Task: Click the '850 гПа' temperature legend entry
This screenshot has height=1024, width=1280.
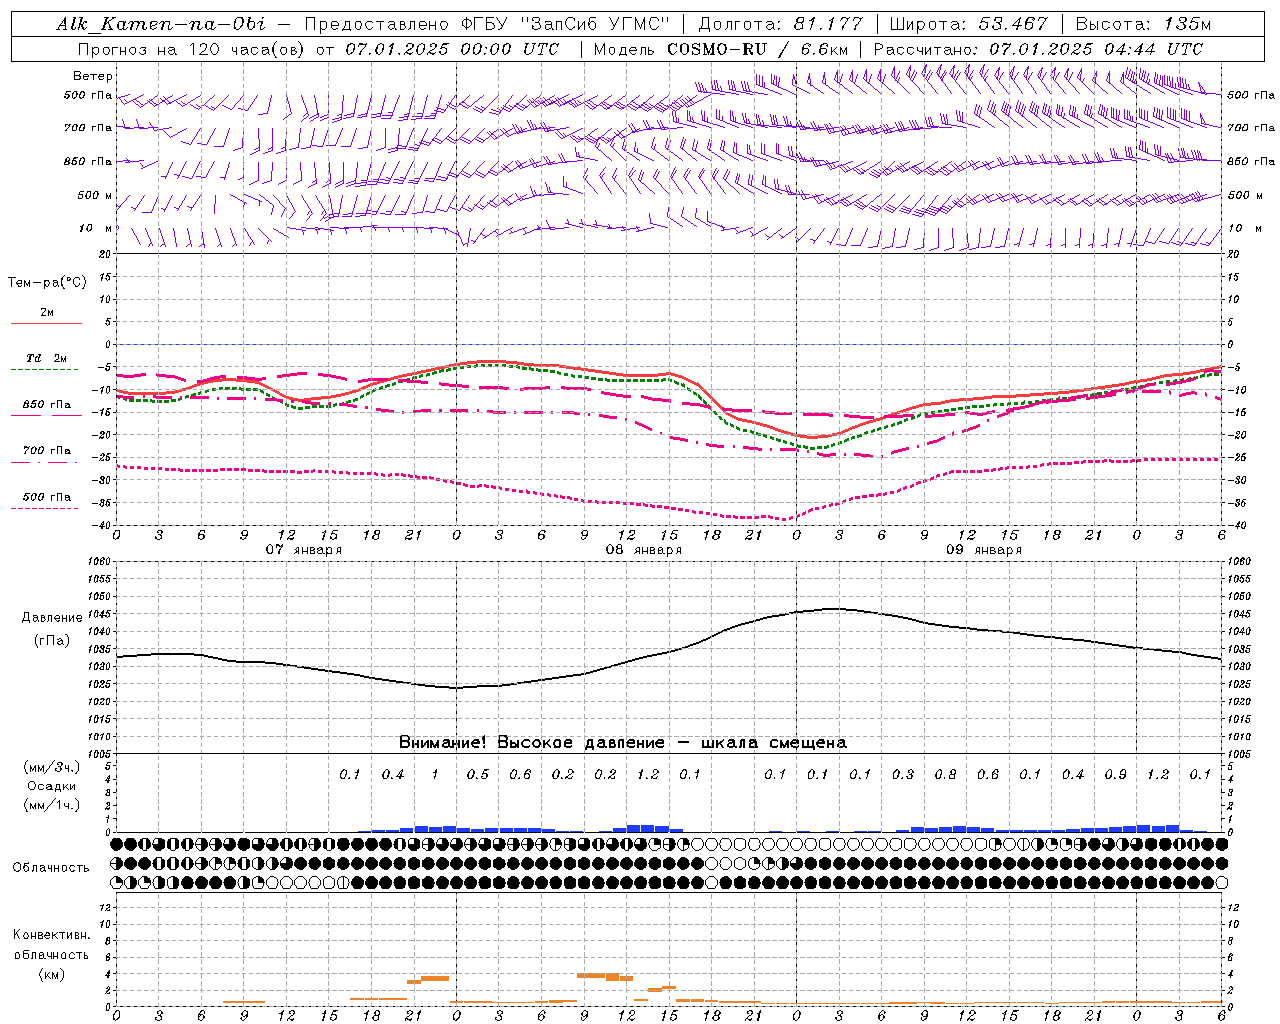Action: tap(47, 405)
